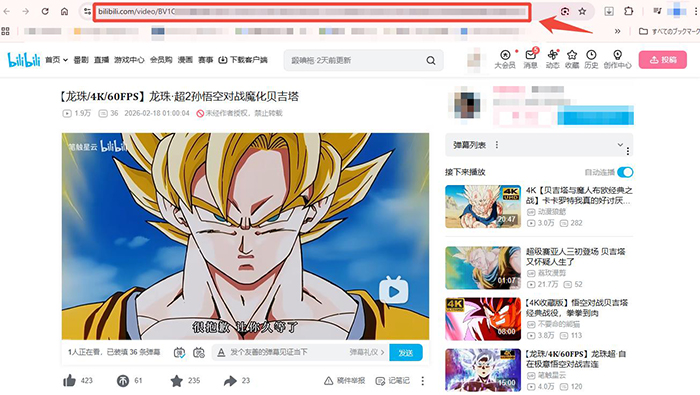Like the video with thumbs-up icon

(69, 381)
